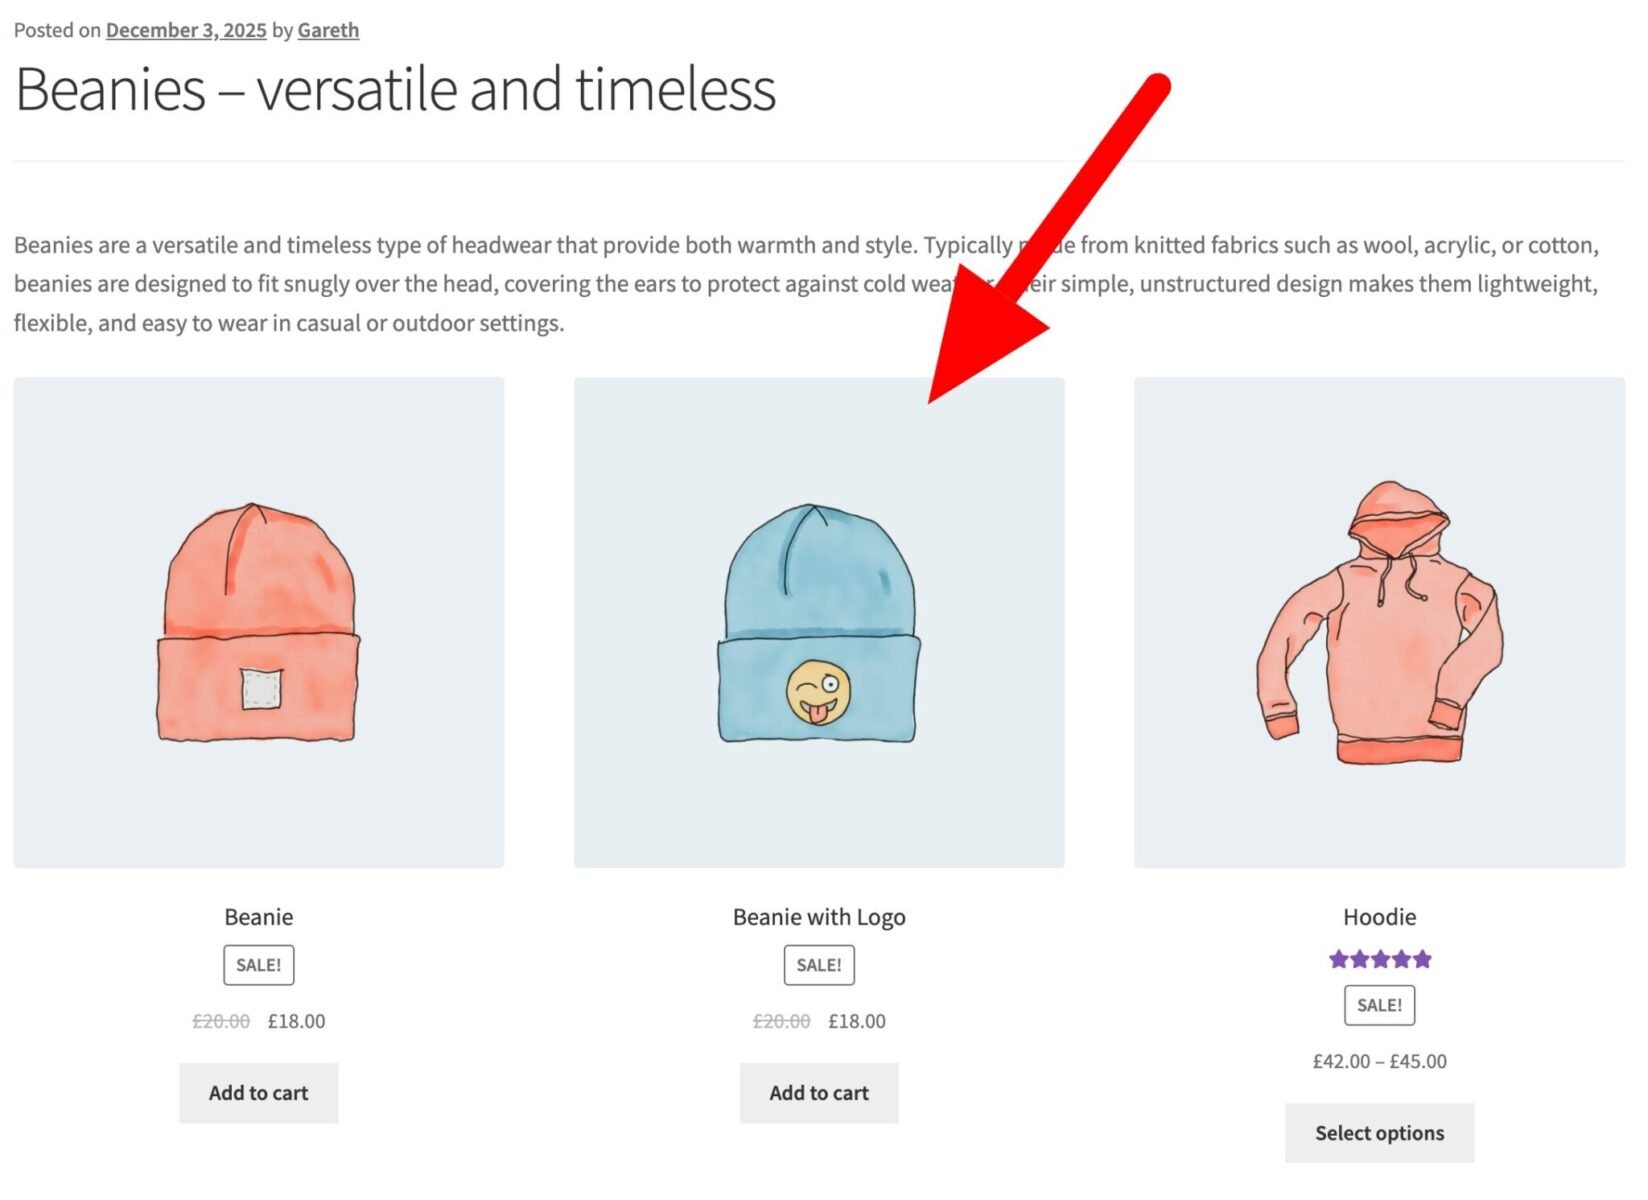Click the Hoodie price range £42.00 – £45.00

tap(1379, 1061)
